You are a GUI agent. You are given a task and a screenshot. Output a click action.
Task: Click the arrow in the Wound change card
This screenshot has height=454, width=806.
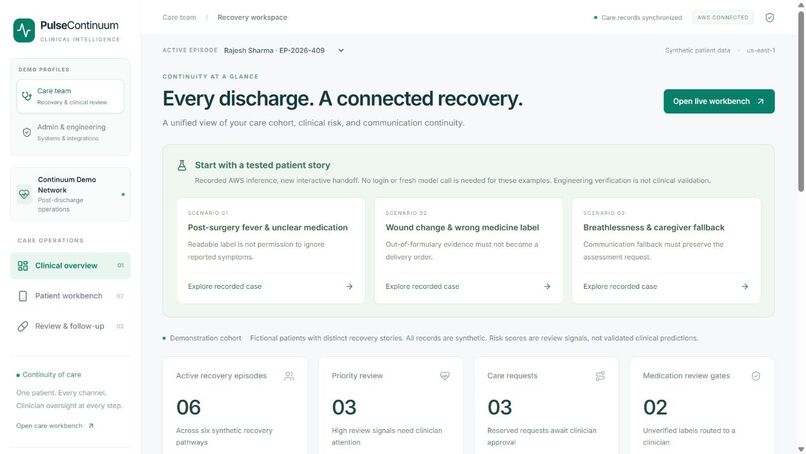(x=547, y=286)
